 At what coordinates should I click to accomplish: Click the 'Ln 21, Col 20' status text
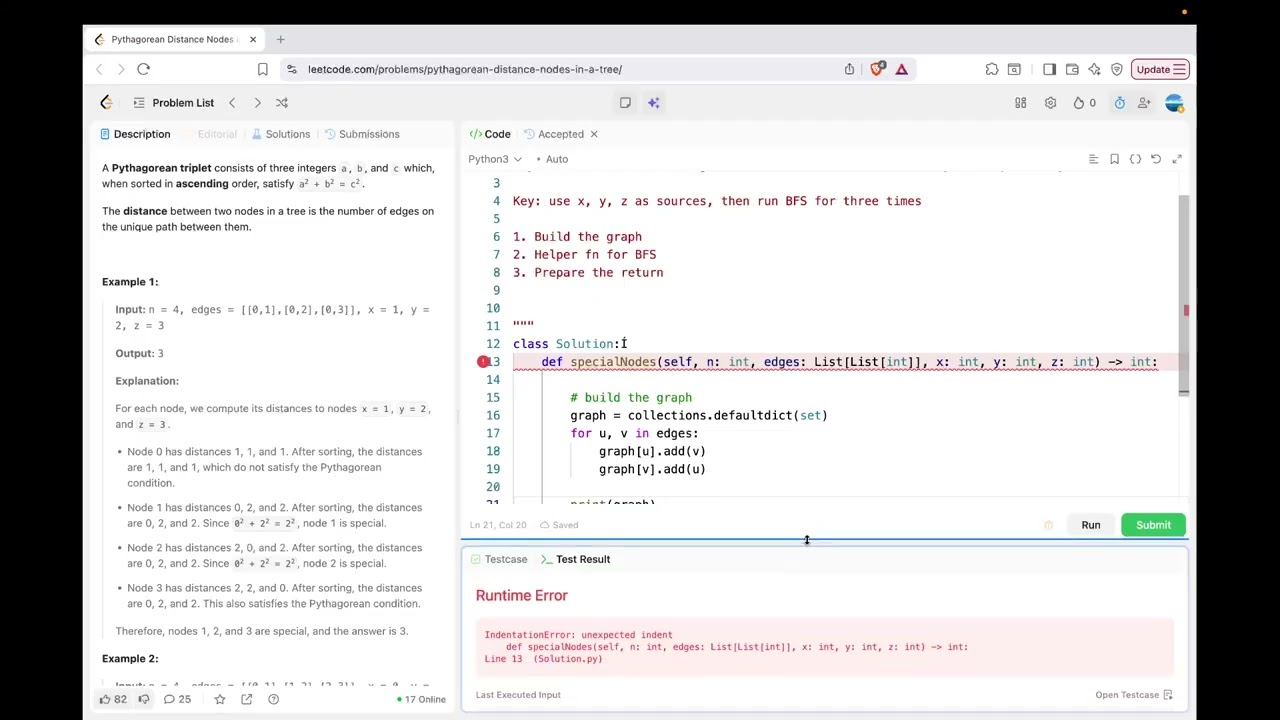498,525
